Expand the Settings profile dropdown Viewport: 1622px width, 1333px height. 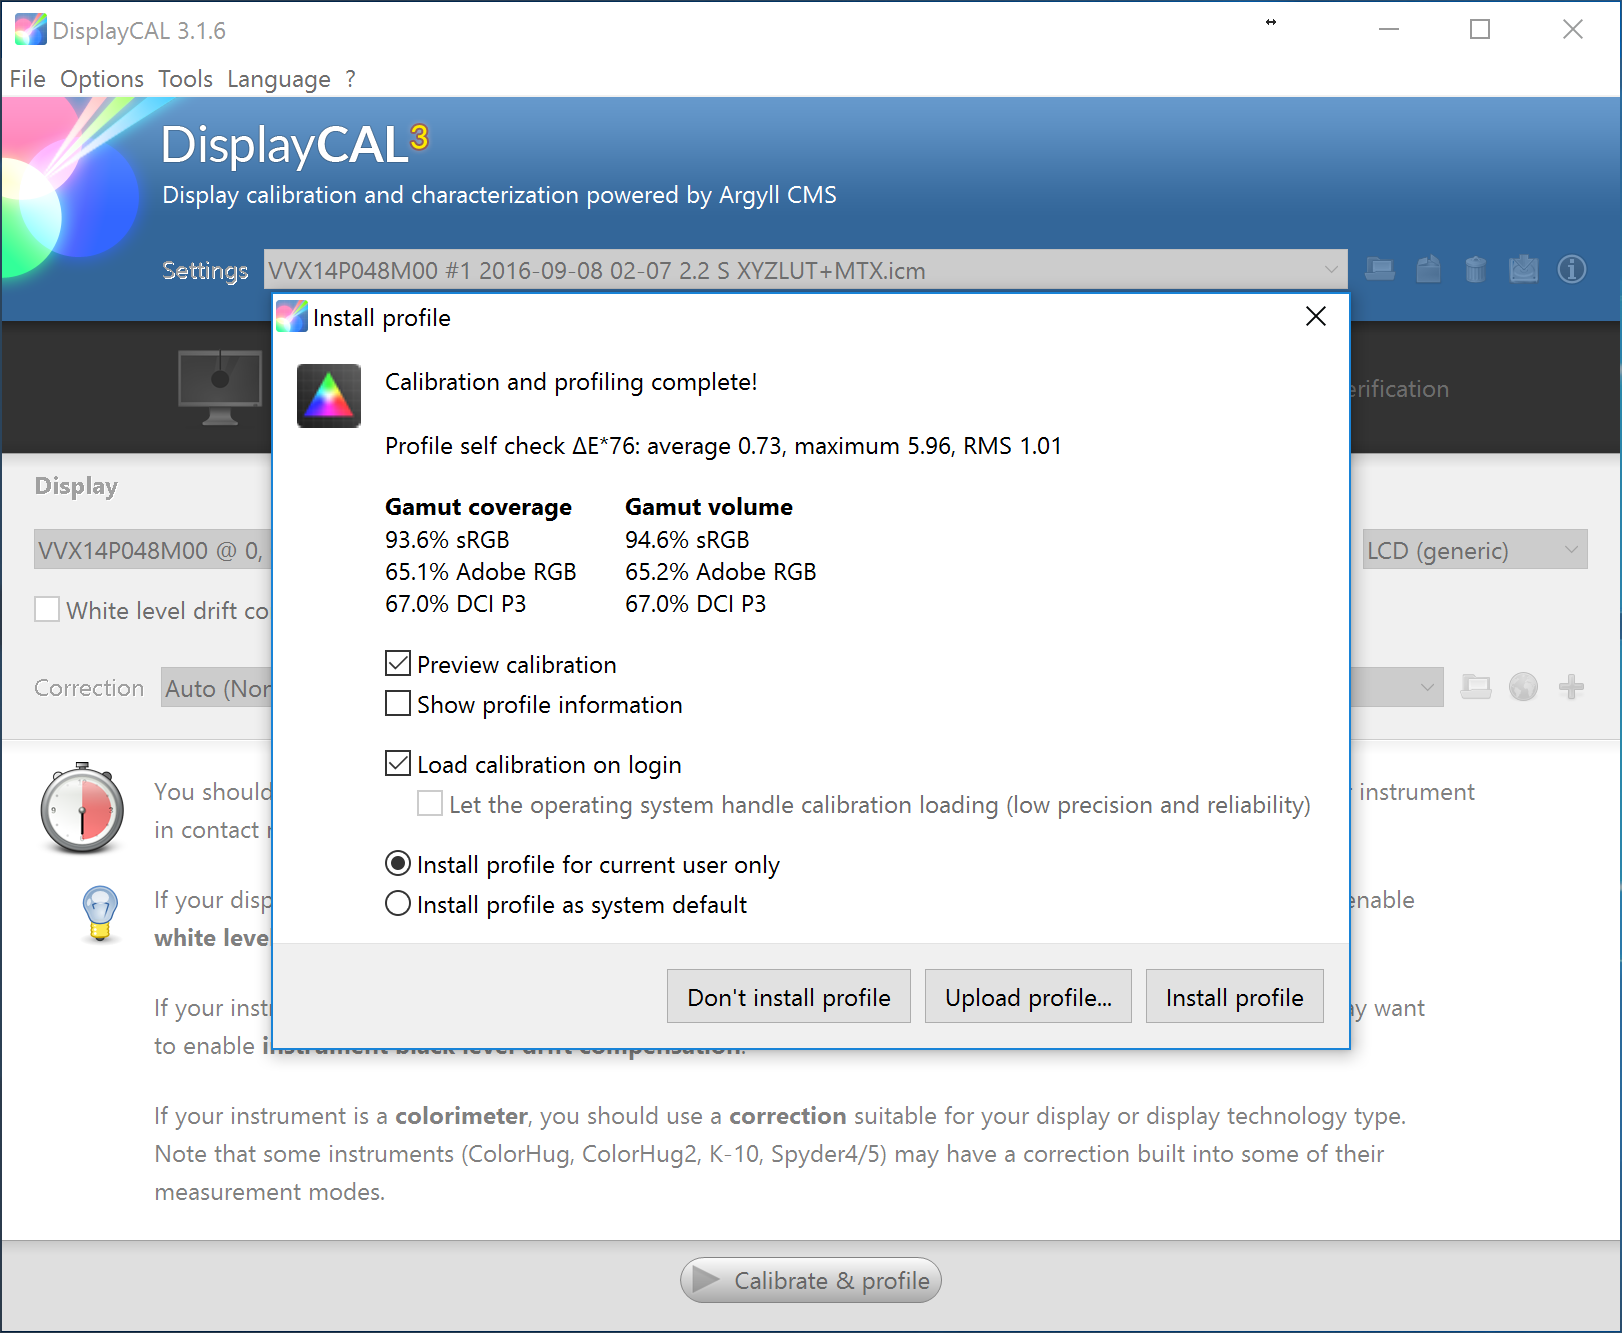tap(806, 270)
